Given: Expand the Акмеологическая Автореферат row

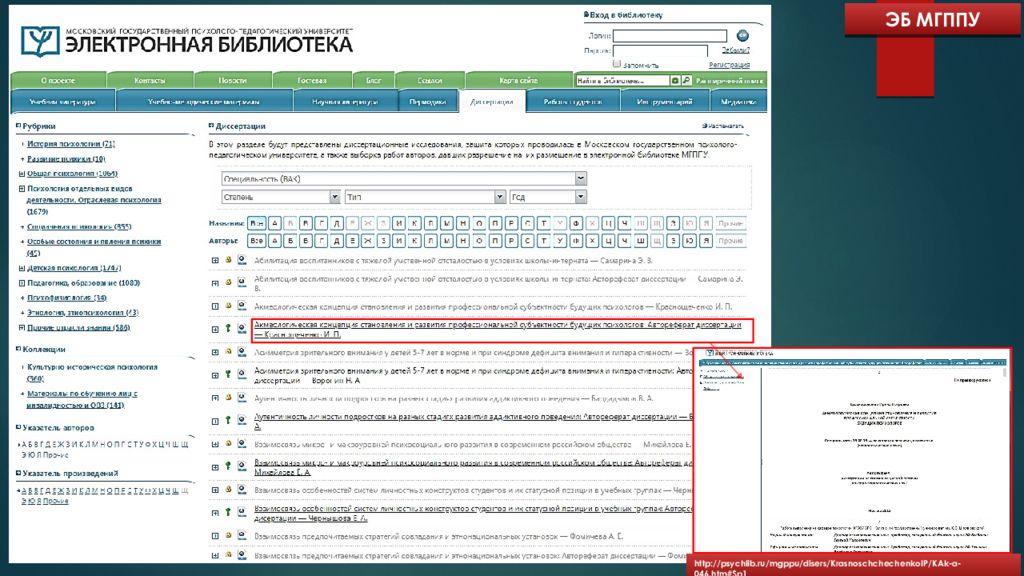Looking at the screenshot, I should pos(214,329).
